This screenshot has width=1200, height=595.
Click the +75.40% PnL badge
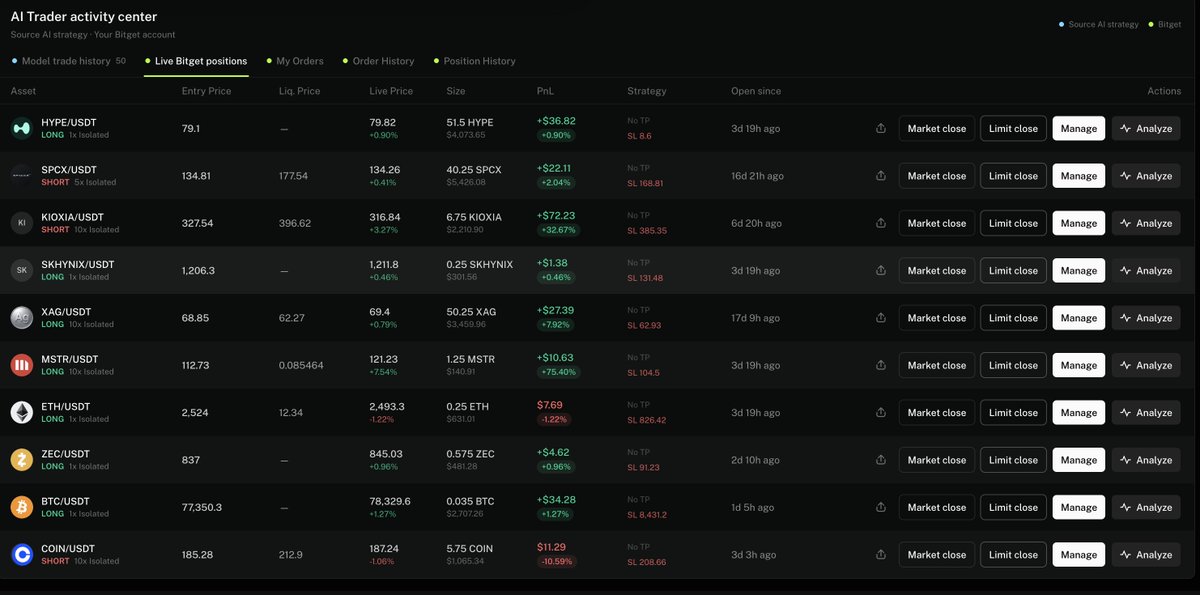tap(559, 372)
